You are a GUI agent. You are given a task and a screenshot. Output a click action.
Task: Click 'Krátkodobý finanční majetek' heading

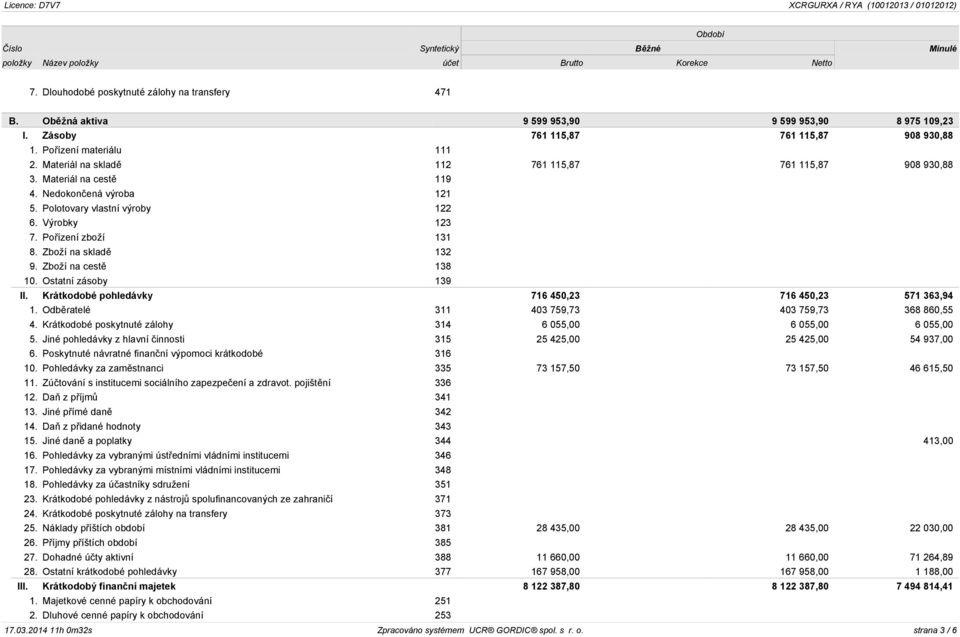108,586
